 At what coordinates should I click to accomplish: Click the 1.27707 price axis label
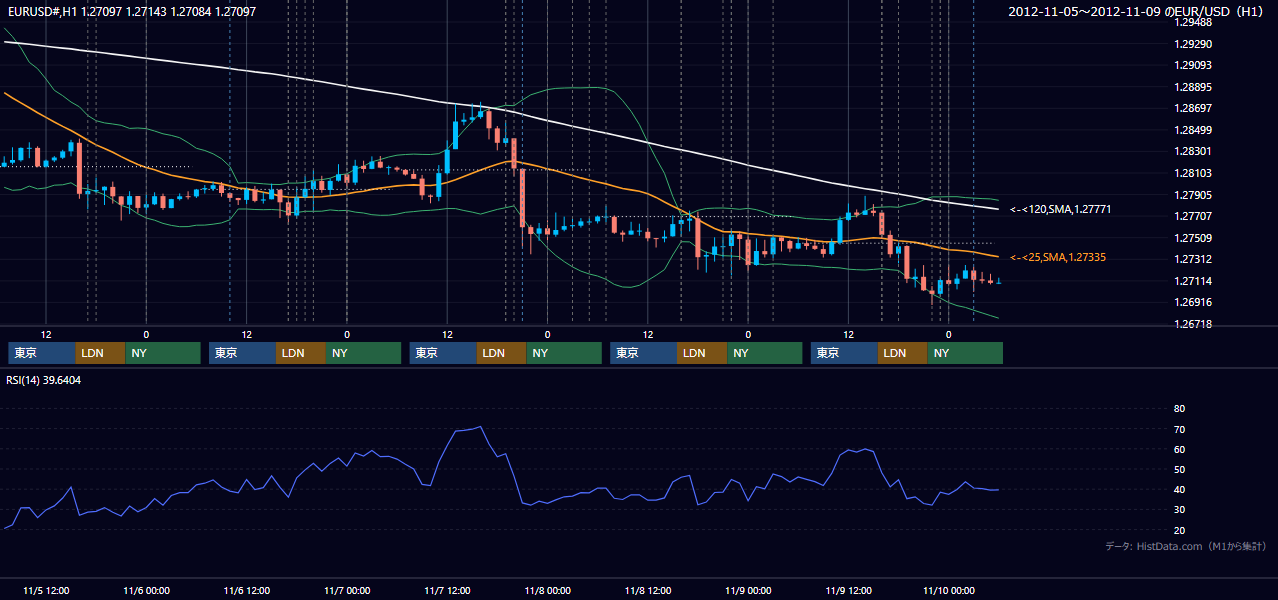tap(1192, 216)
